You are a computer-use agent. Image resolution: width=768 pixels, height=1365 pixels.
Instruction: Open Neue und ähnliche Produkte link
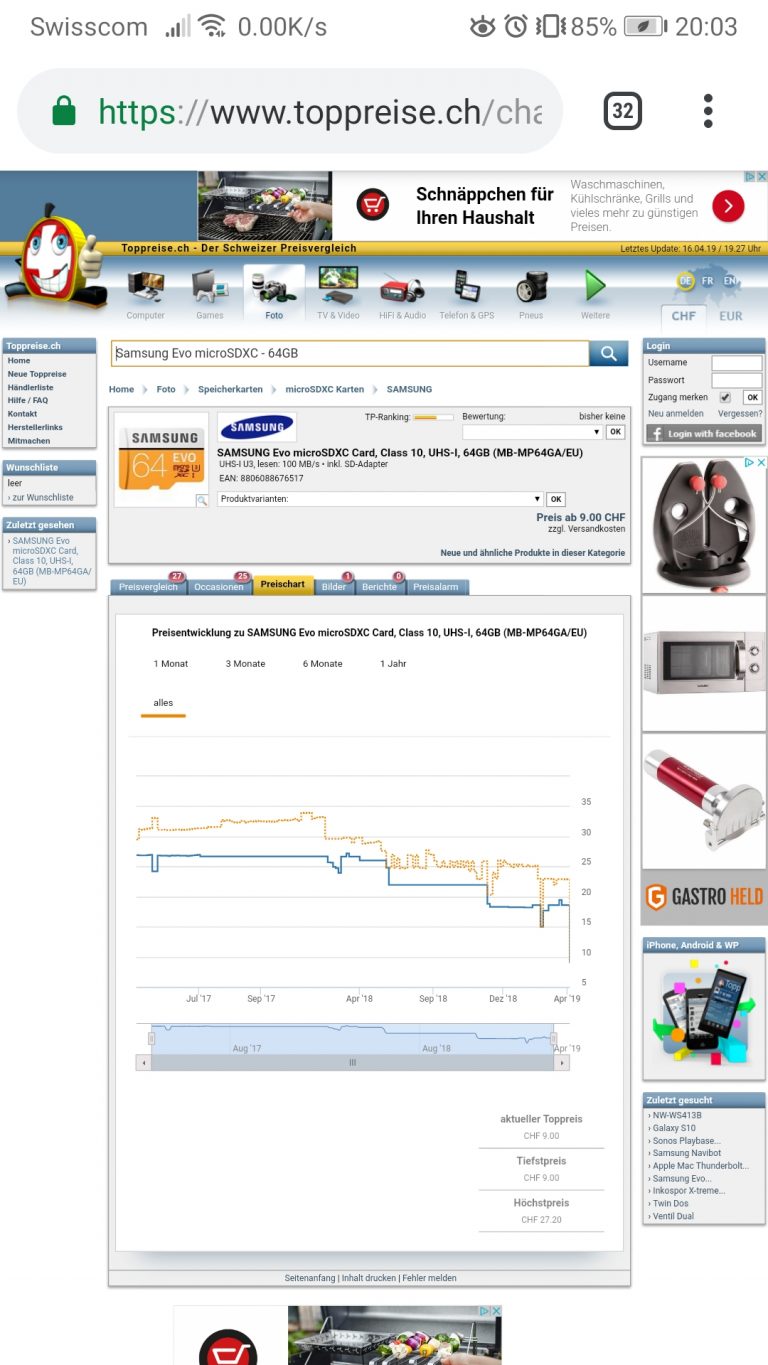pos(533,553)
